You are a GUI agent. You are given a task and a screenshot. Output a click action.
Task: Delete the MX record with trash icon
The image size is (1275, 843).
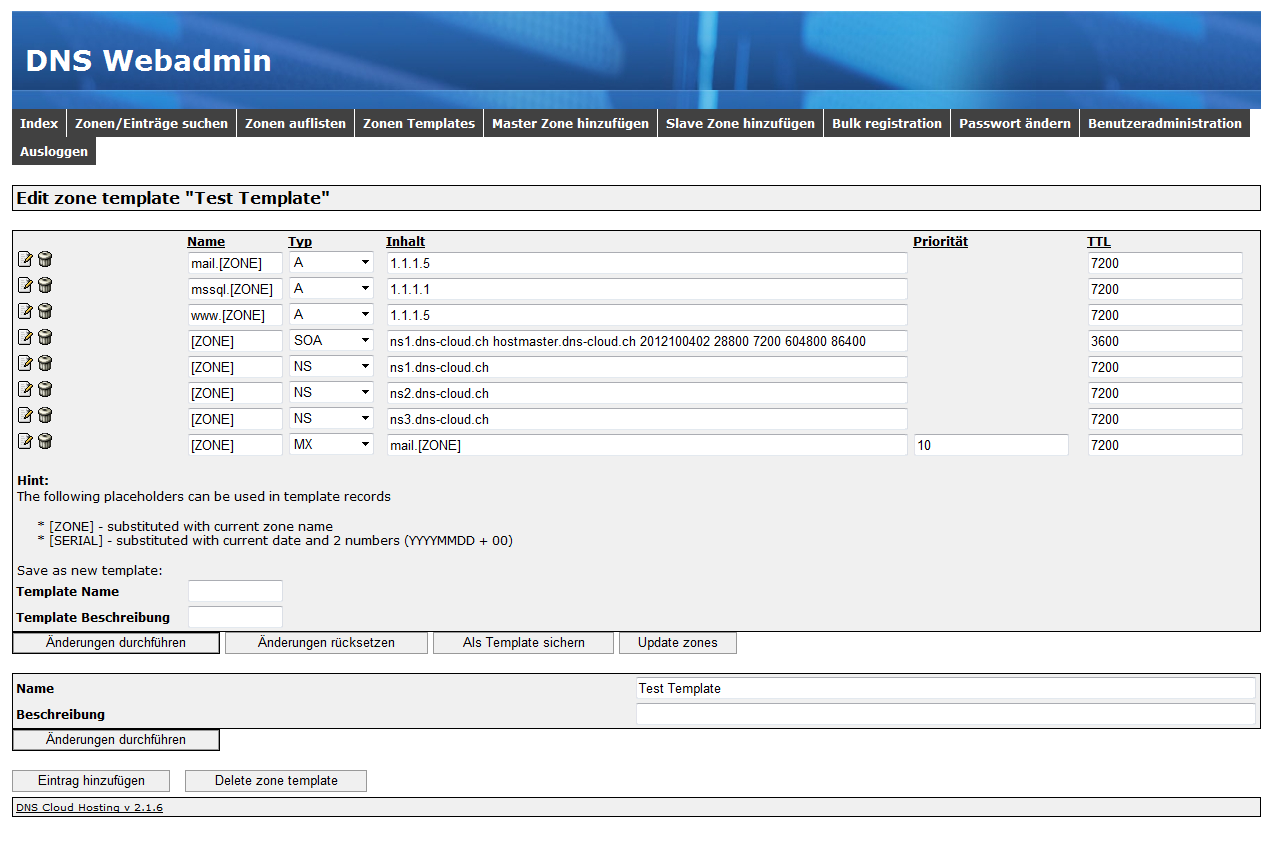pos(45,442)
